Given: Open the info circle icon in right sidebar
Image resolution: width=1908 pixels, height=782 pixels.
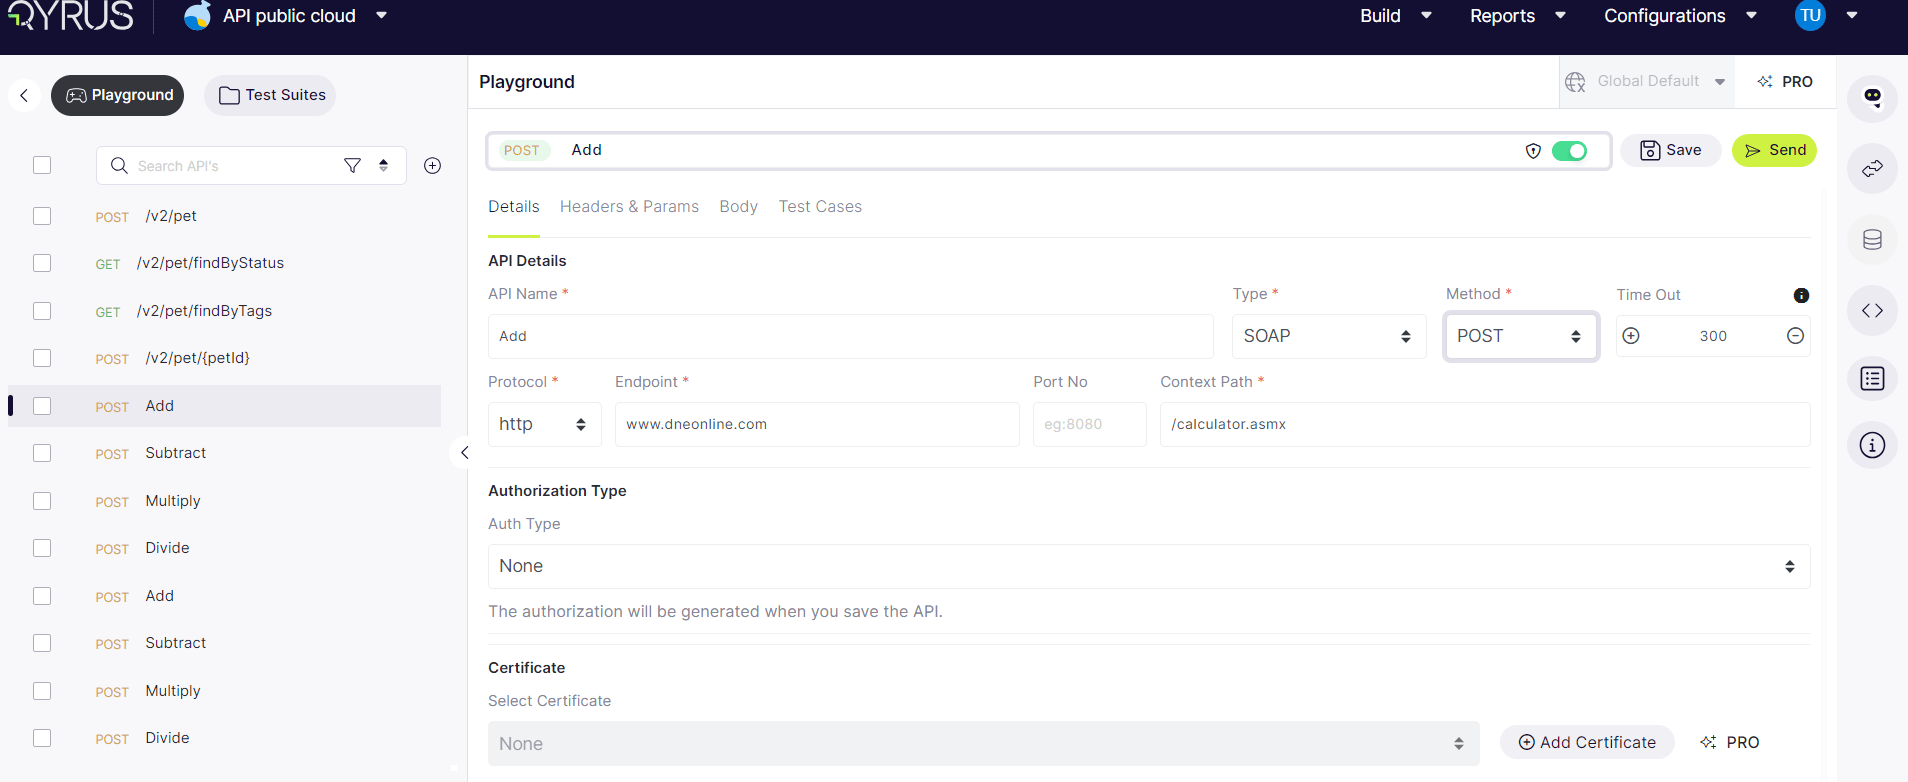Looking at the screenshot, I should 1872,445.
